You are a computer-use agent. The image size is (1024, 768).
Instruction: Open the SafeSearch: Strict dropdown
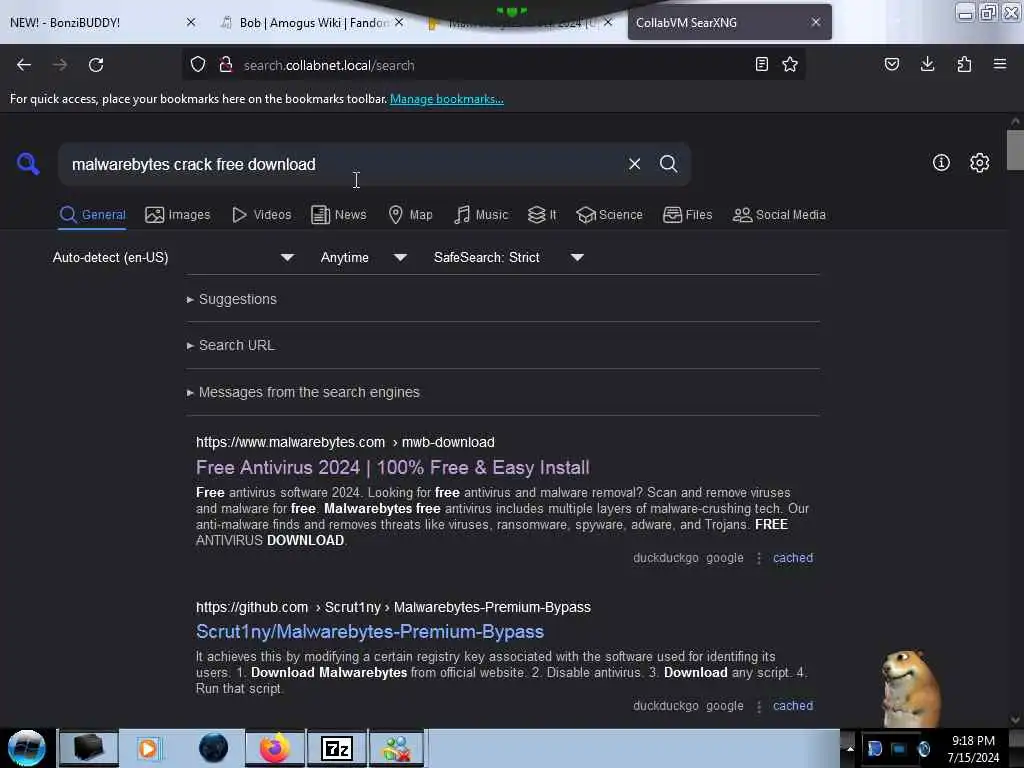pos(509,257)
